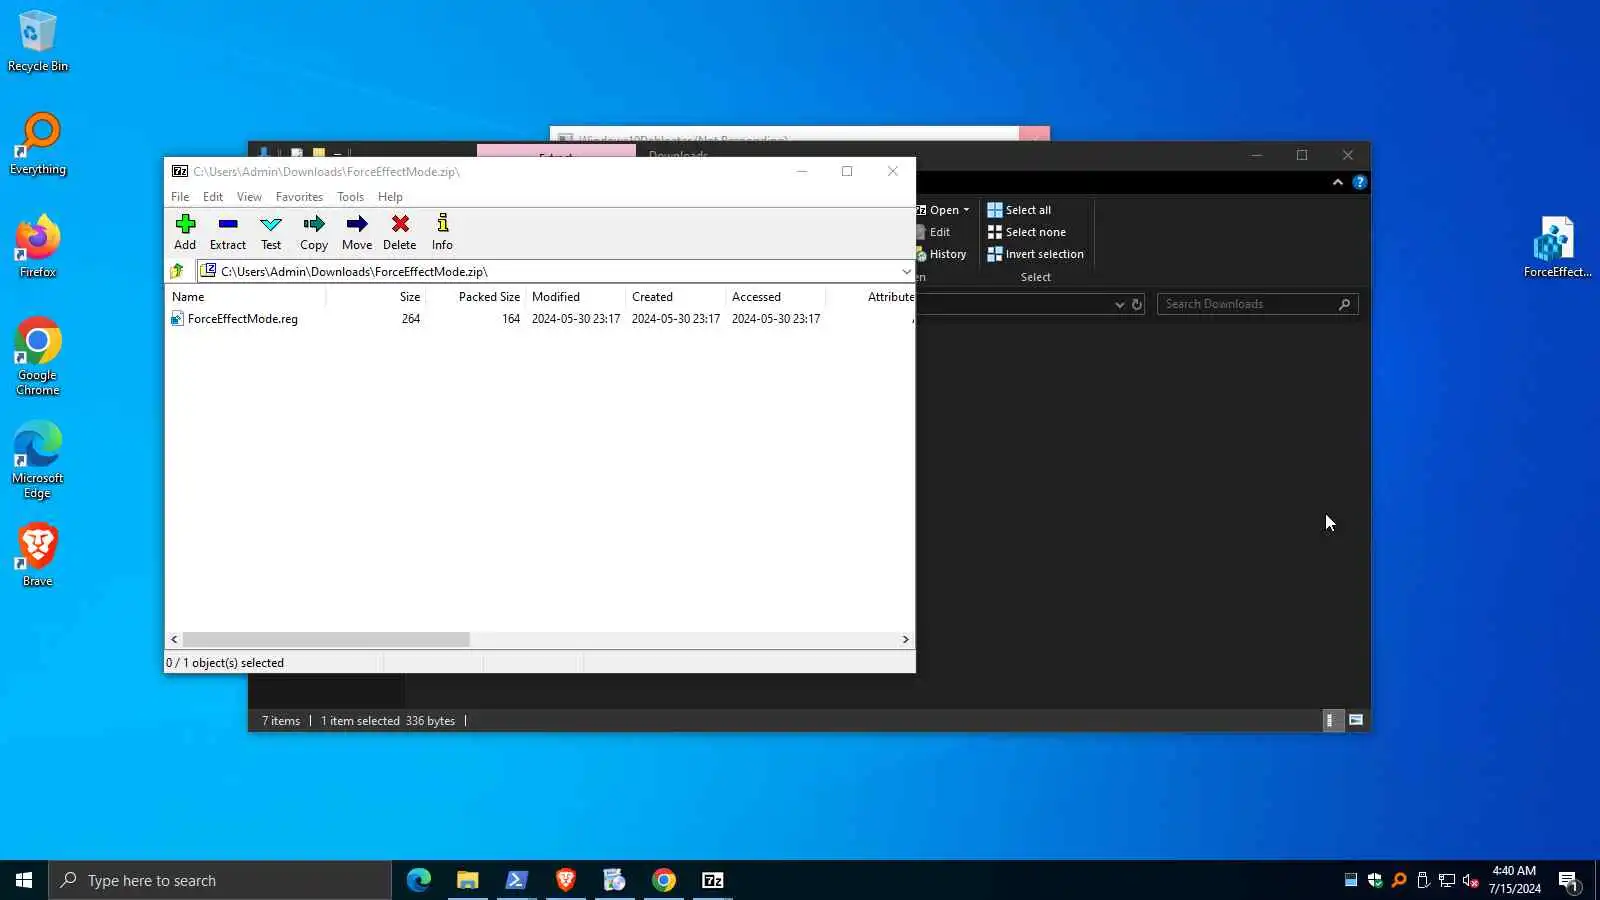Screen dimensions: 1600x900
Task: Click the Add button in 7-Zip toolbar
Action: pos(185,232)
